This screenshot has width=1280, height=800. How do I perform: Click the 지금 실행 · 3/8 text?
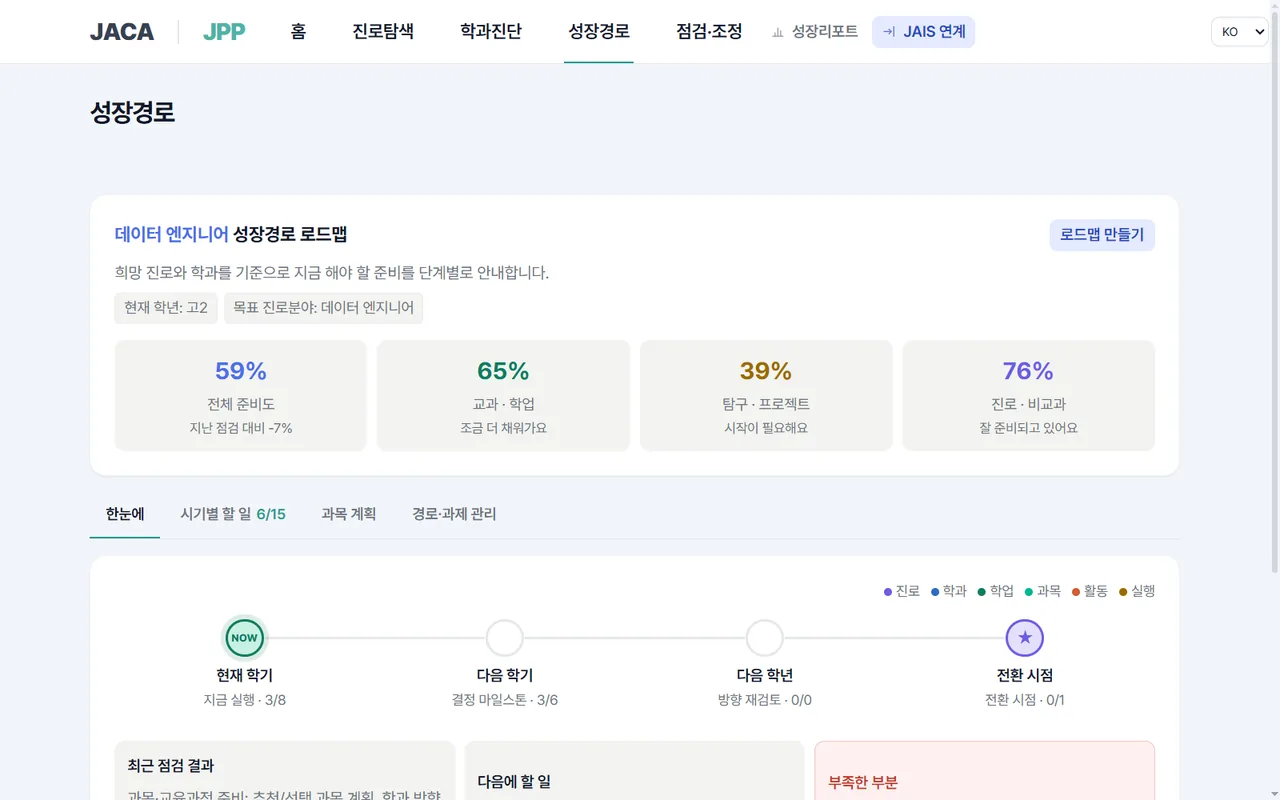(x=245, y=700)
